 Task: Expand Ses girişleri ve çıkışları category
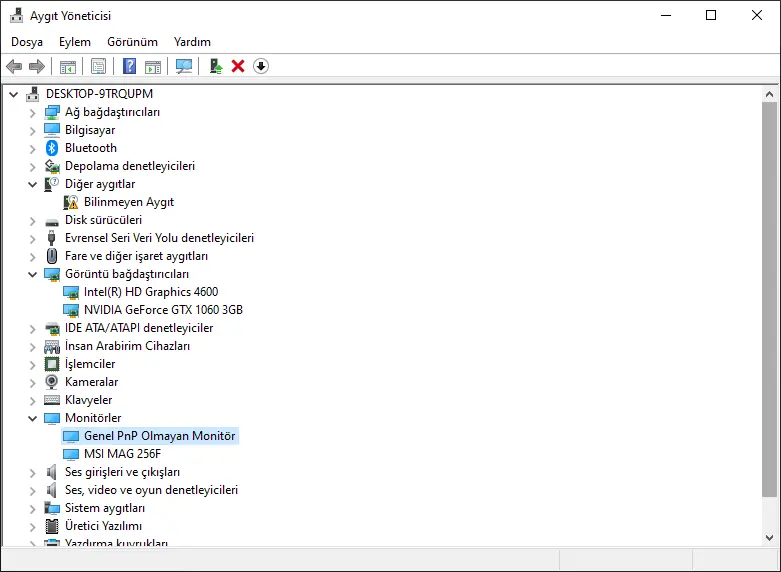pos(32,473)
